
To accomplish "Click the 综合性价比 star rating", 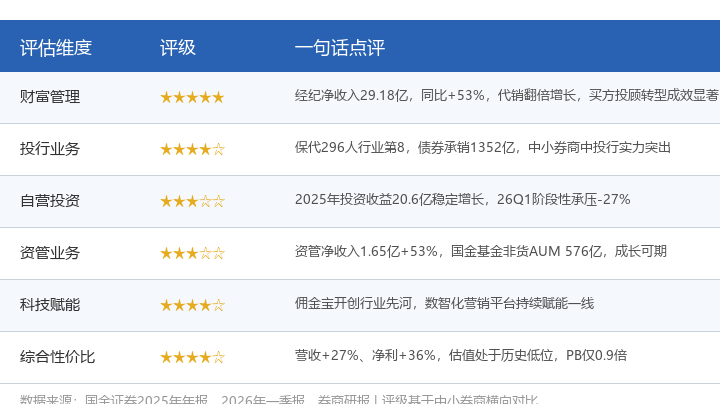I will [x=192, y=357].
